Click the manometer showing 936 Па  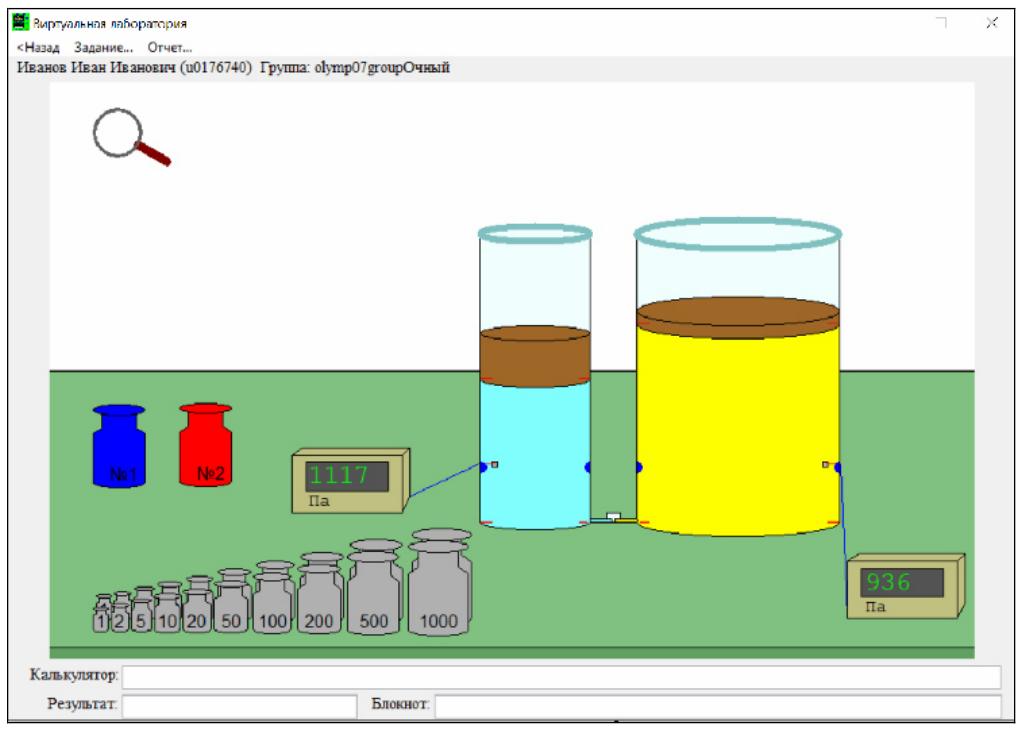(x=906, y=586)
